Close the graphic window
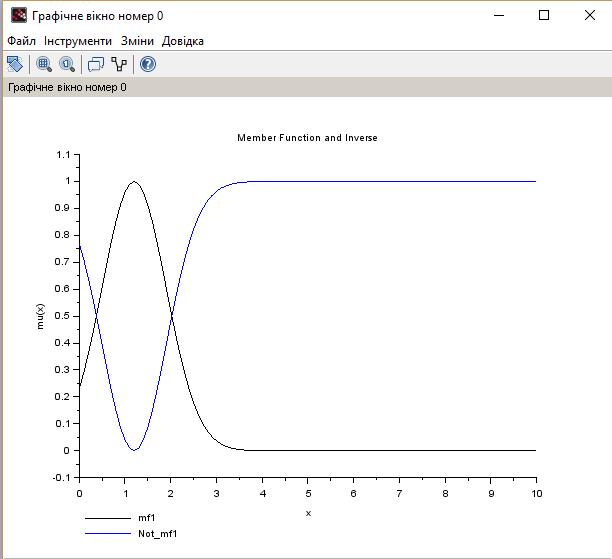The image size is (612, 559). click(x=590, y=16)
